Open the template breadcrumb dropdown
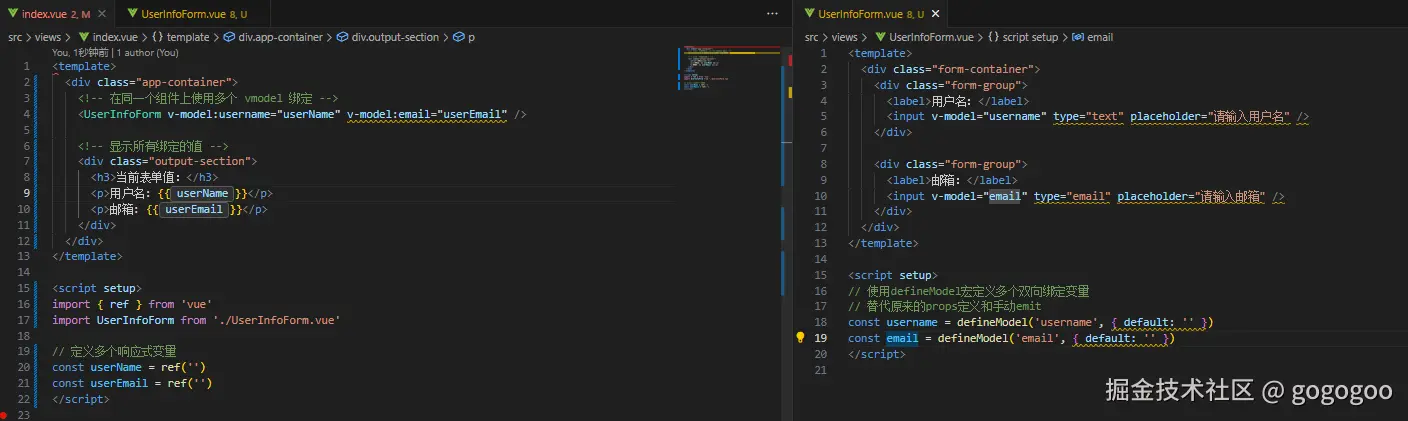1408x421 pixels. (187, 37)
